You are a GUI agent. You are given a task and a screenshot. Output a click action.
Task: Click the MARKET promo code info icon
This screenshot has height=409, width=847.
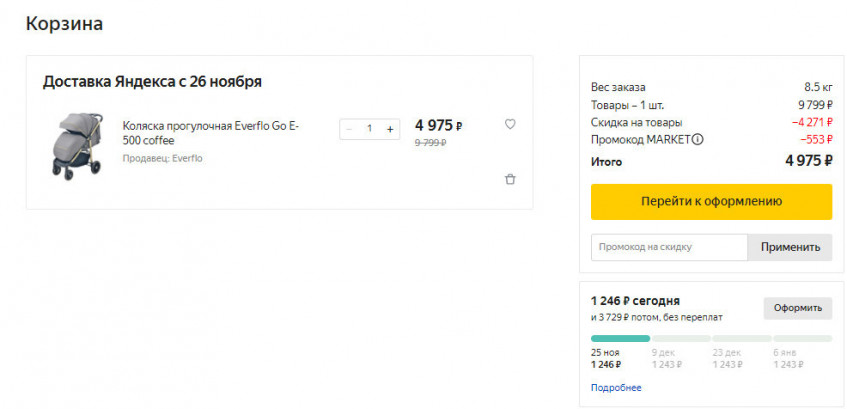tap(698, 139)
